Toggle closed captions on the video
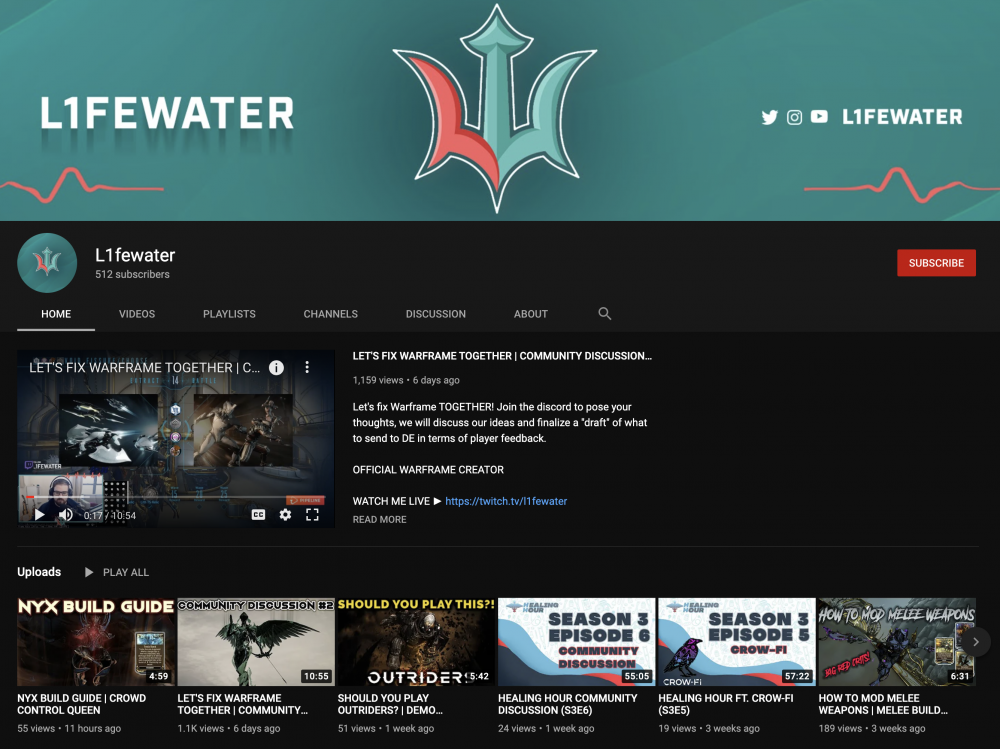The width and height of the screenshot is (1000, 749). click(x=258, y=514)
